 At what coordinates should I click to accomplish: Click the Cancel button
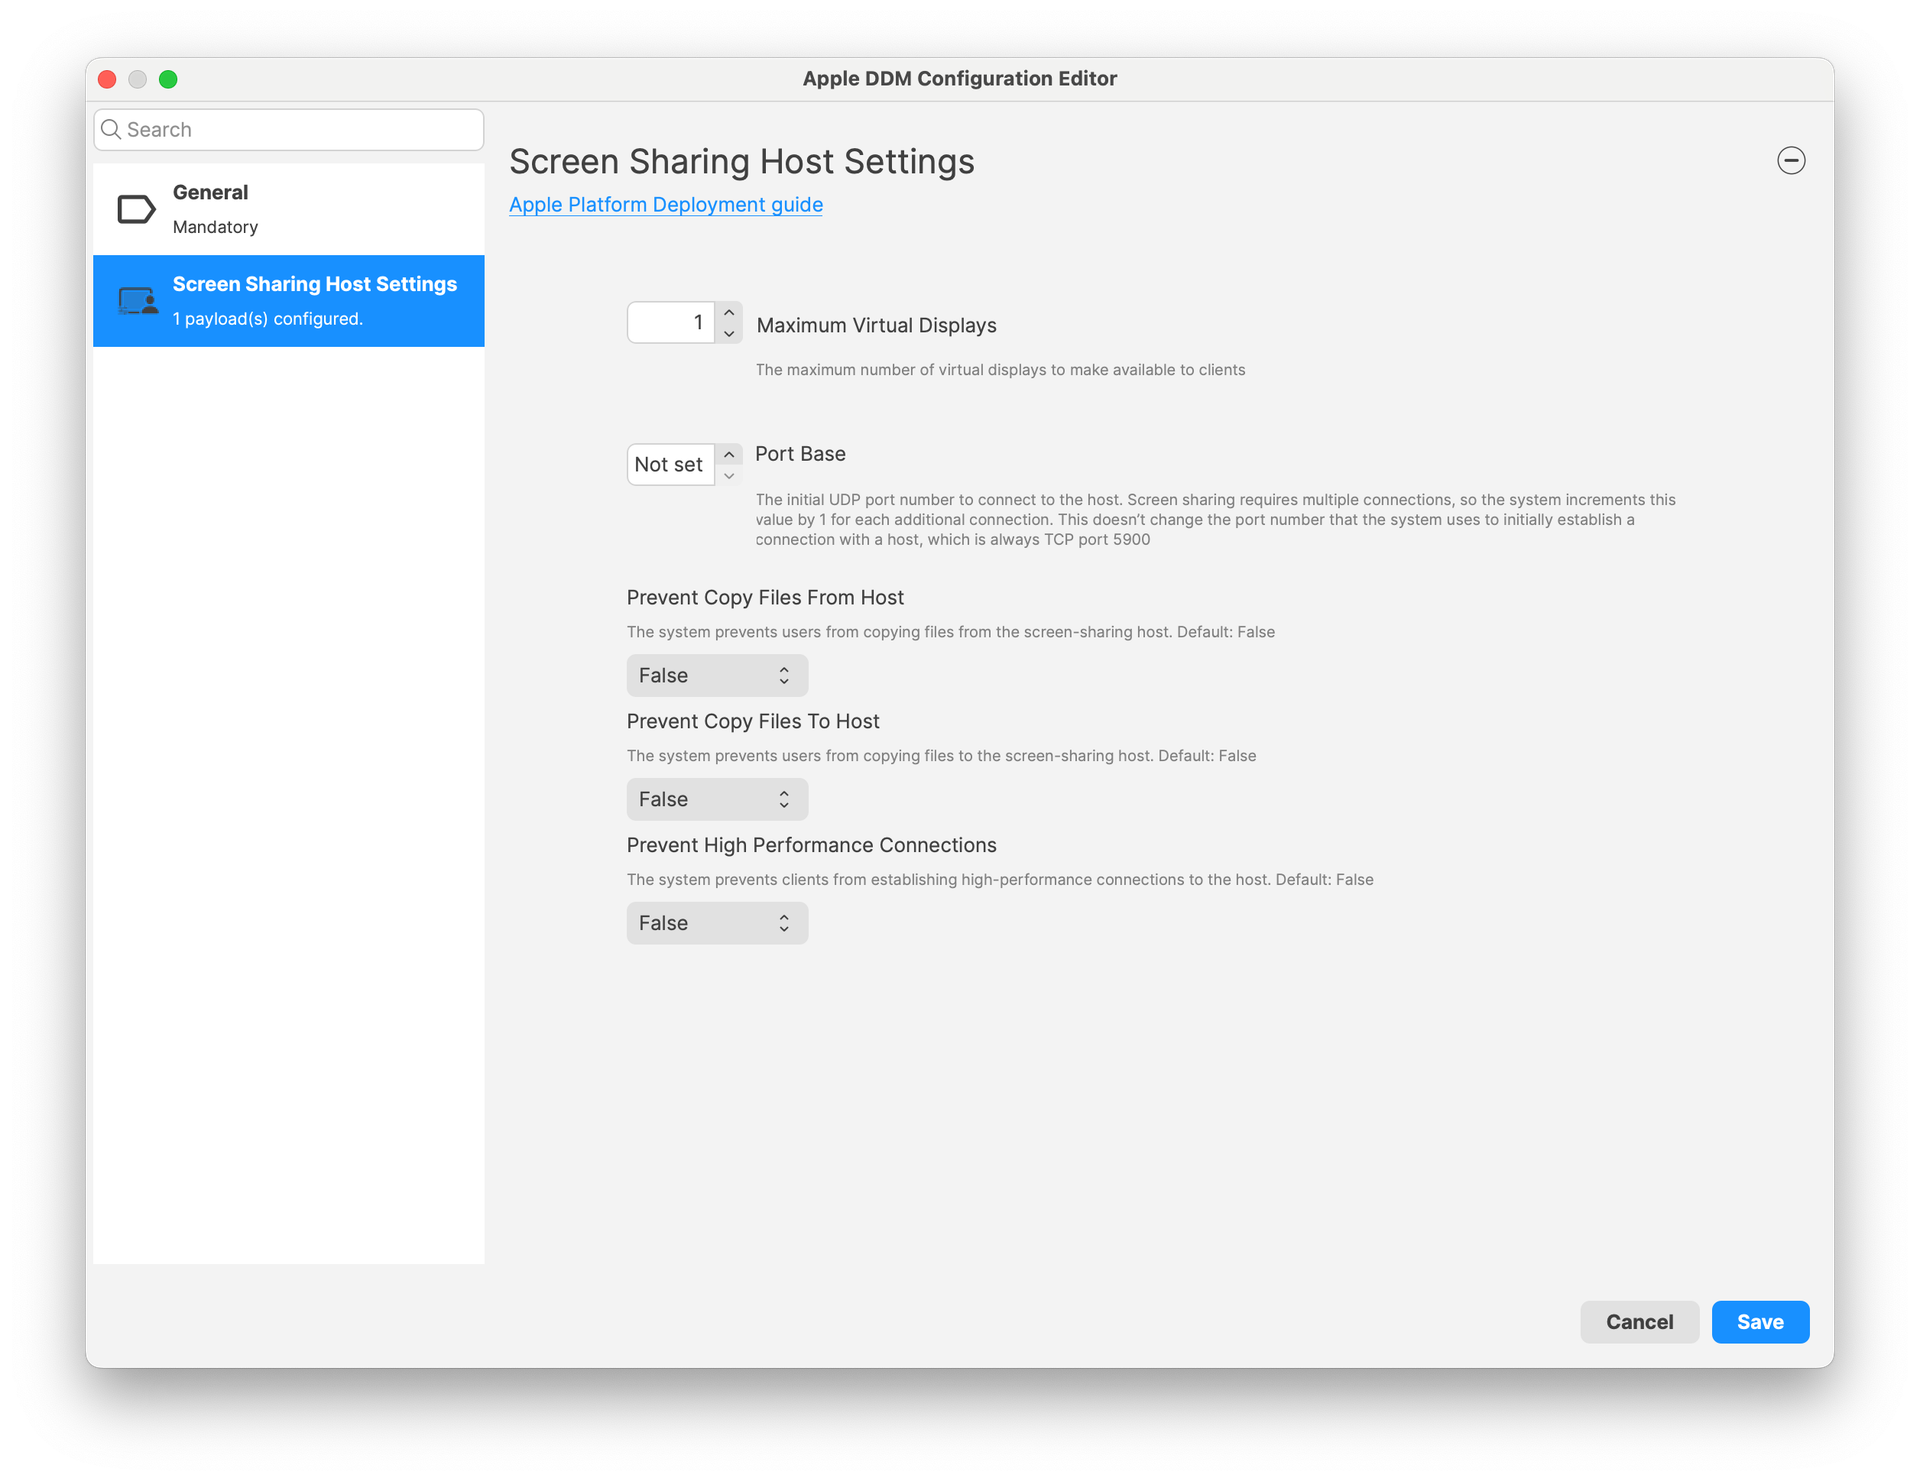1639,1322
